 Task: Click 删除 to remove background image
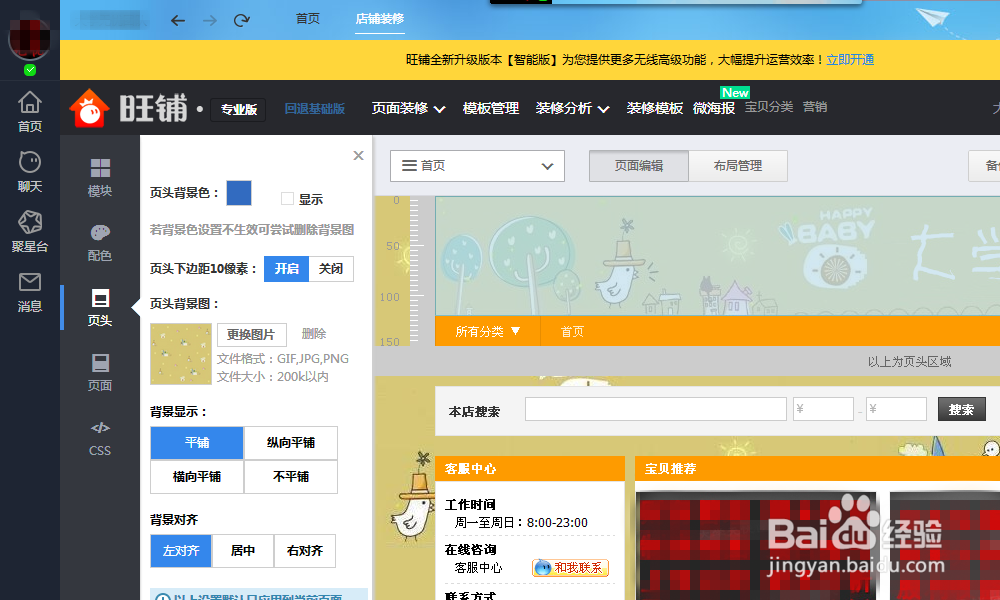point(313,333)
